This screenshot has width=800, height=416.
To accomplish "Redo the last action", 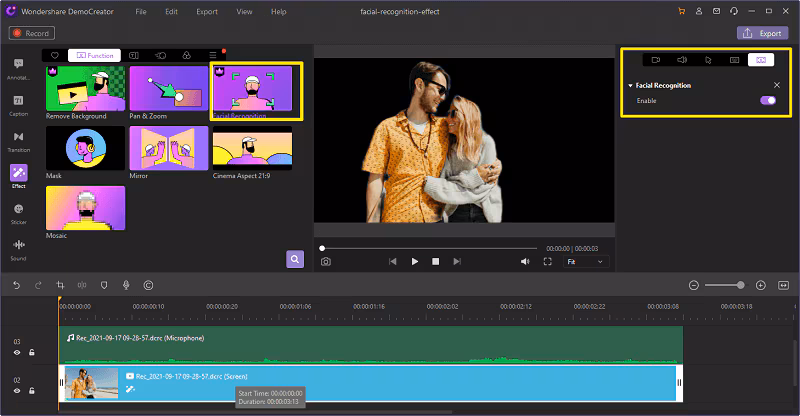I will (38, 285).
